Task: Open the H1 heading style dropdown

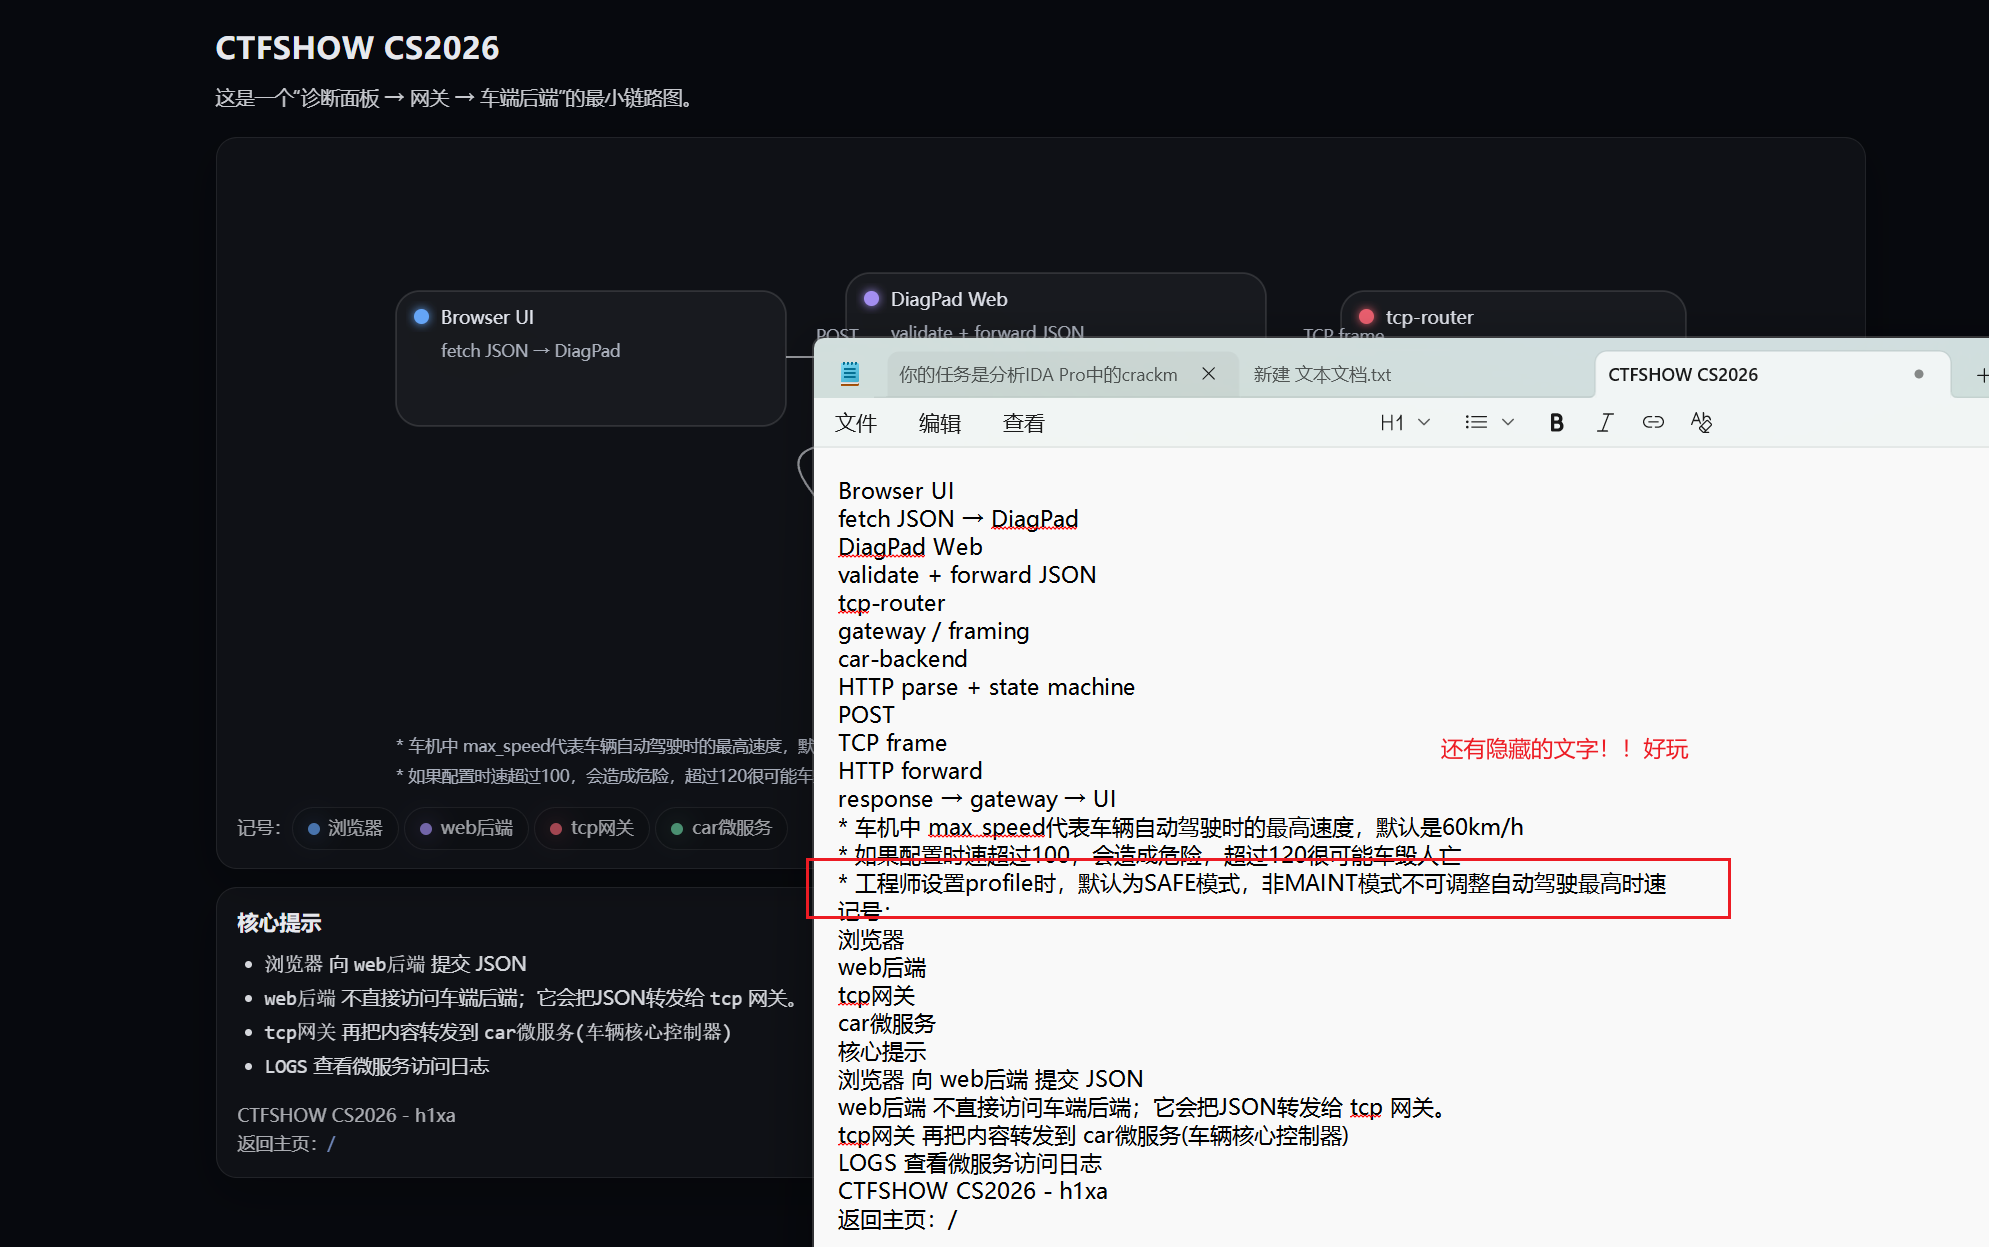Action: 1404,422
